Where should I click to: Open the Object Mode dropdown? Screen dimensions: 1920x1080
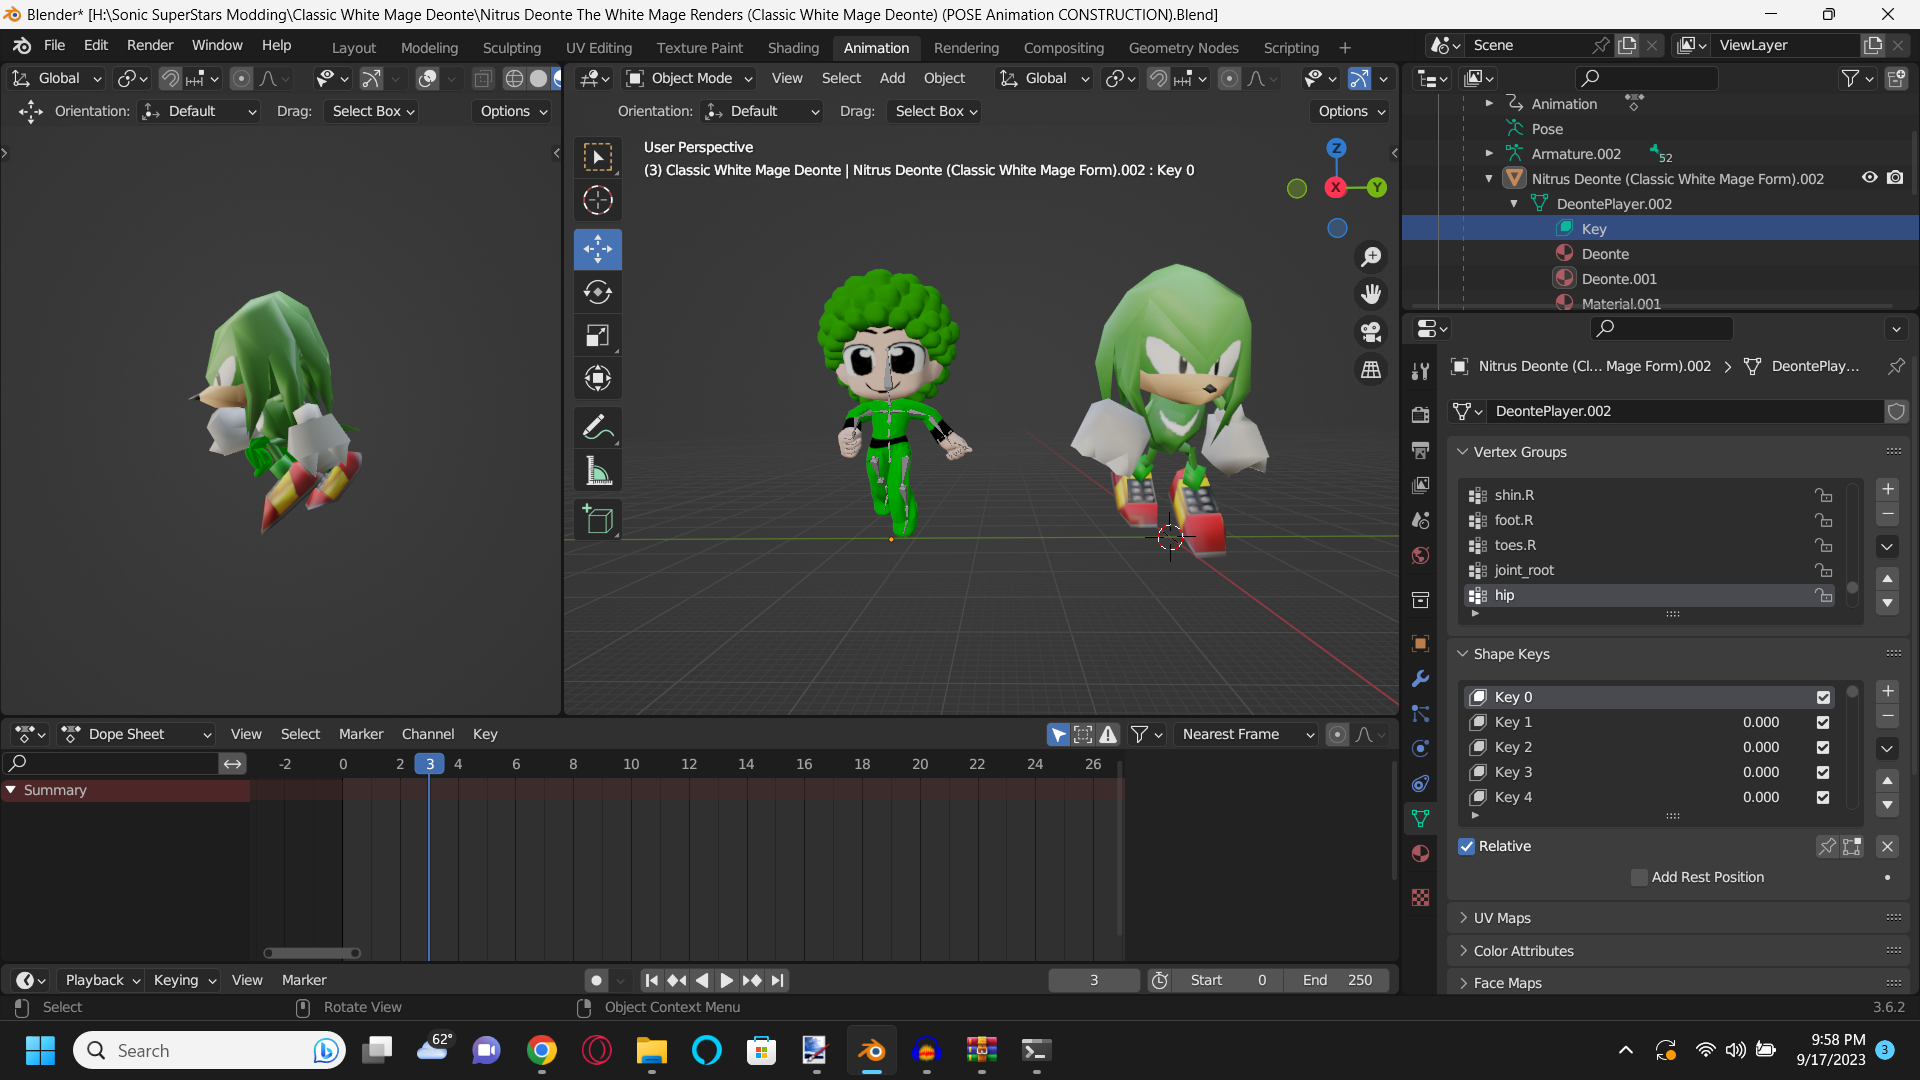689,78
